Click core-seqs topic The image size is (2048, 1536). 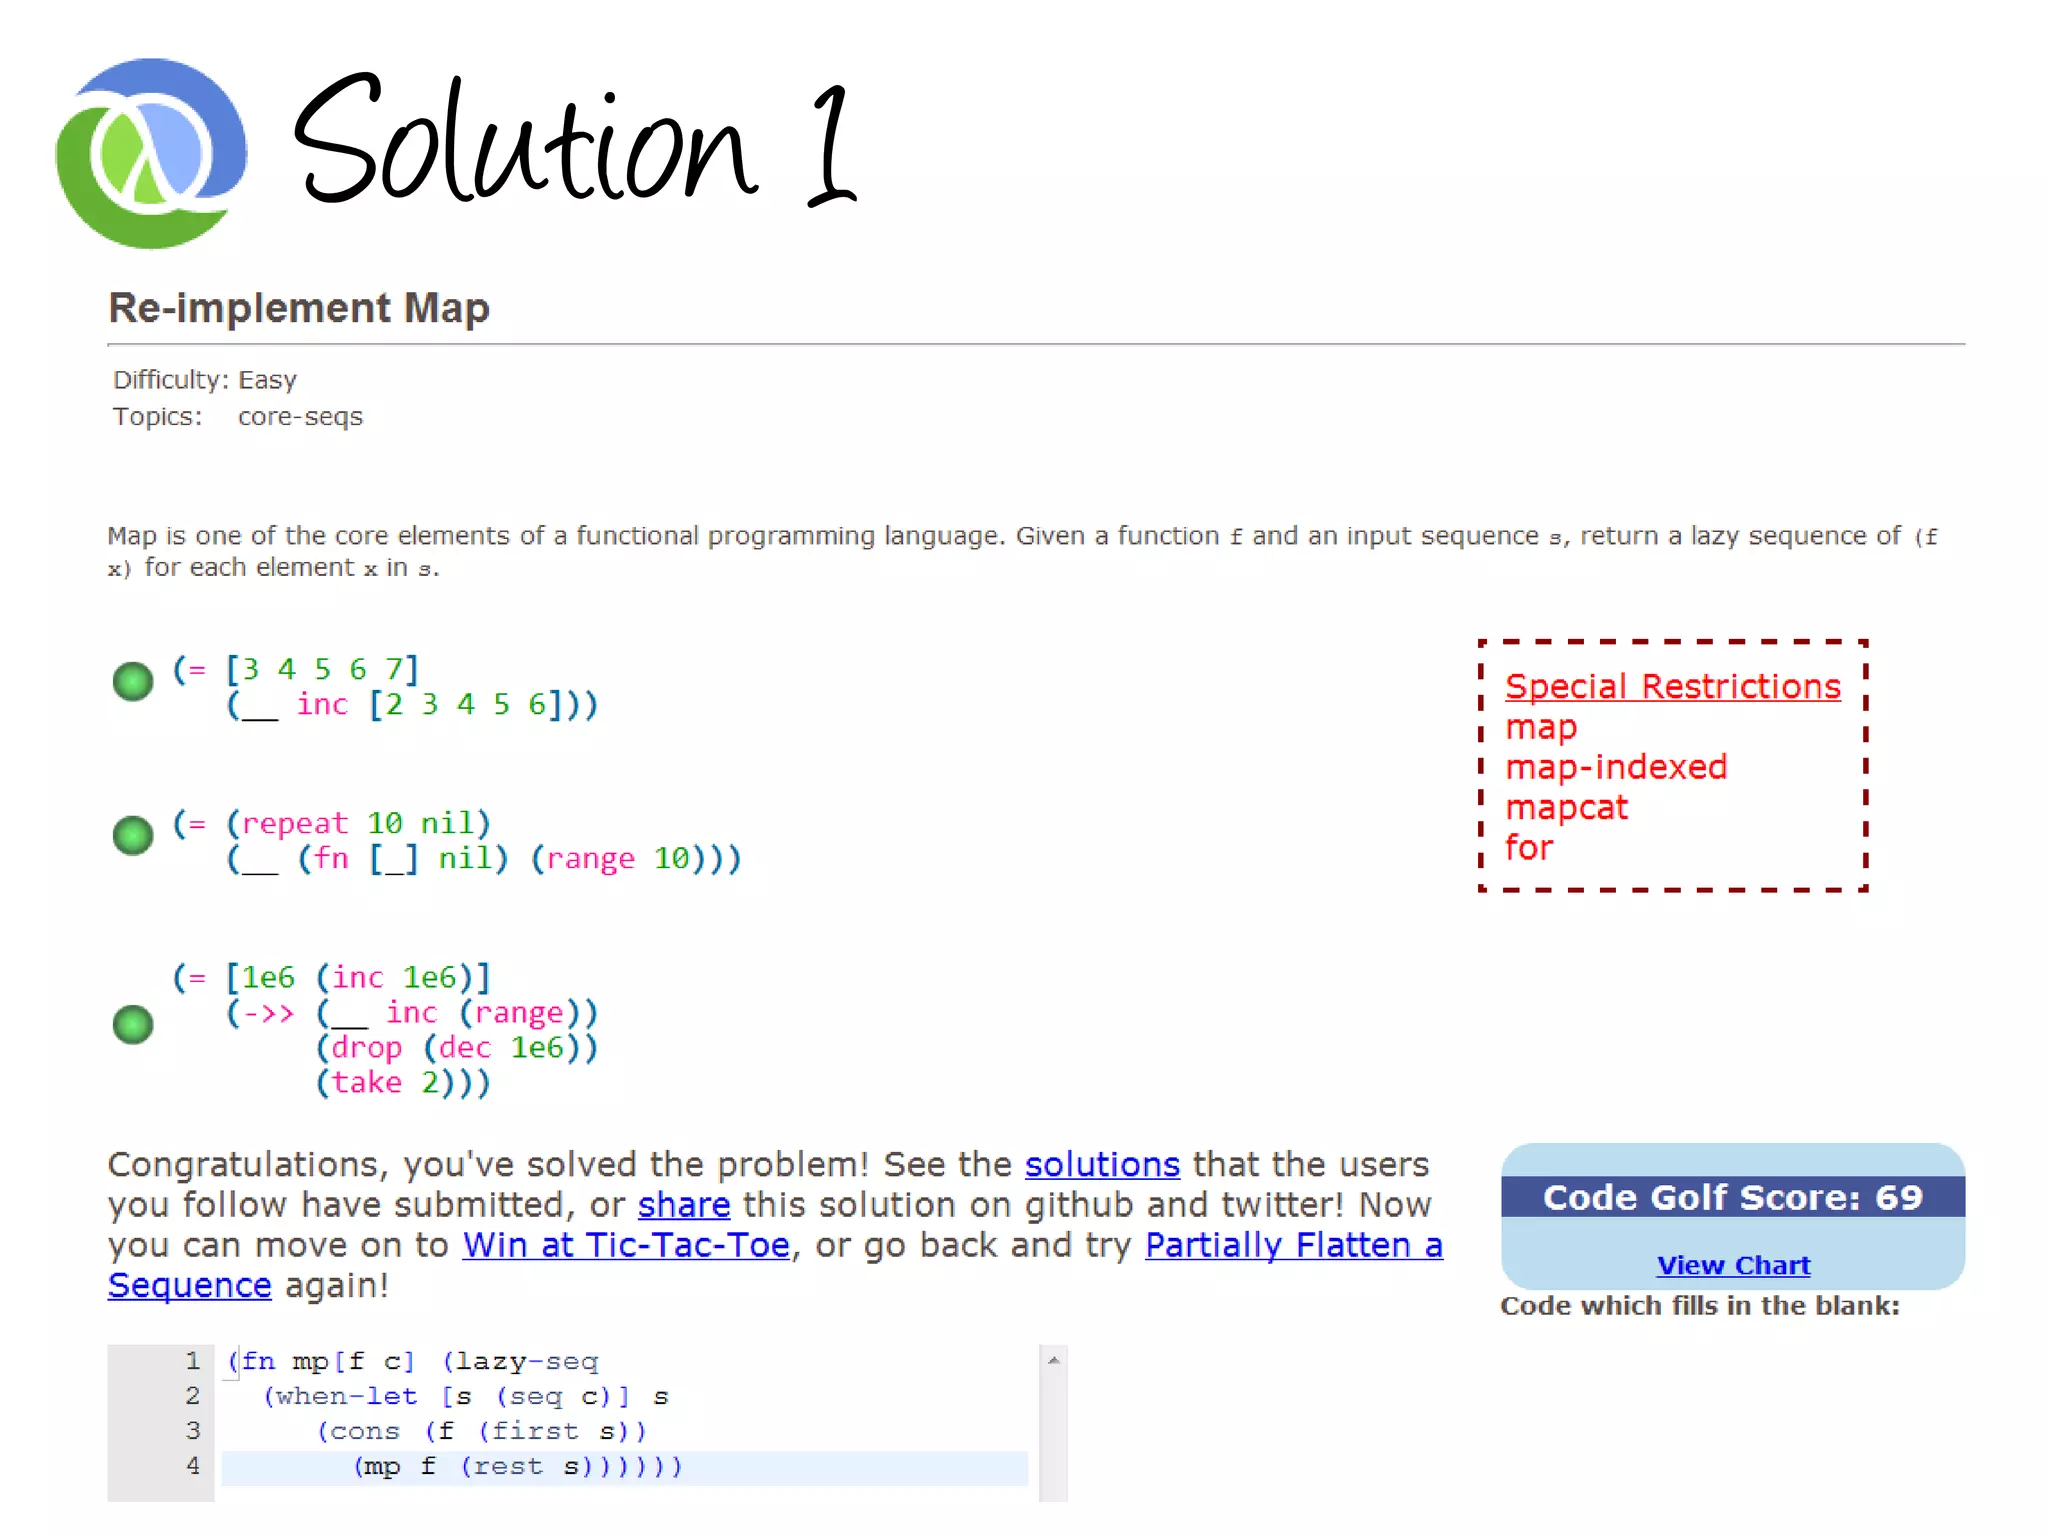300,417
